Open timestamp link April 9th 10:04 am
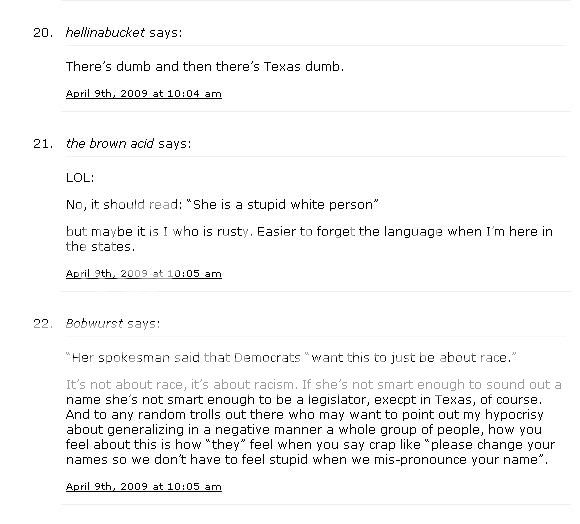 point(144,94)
